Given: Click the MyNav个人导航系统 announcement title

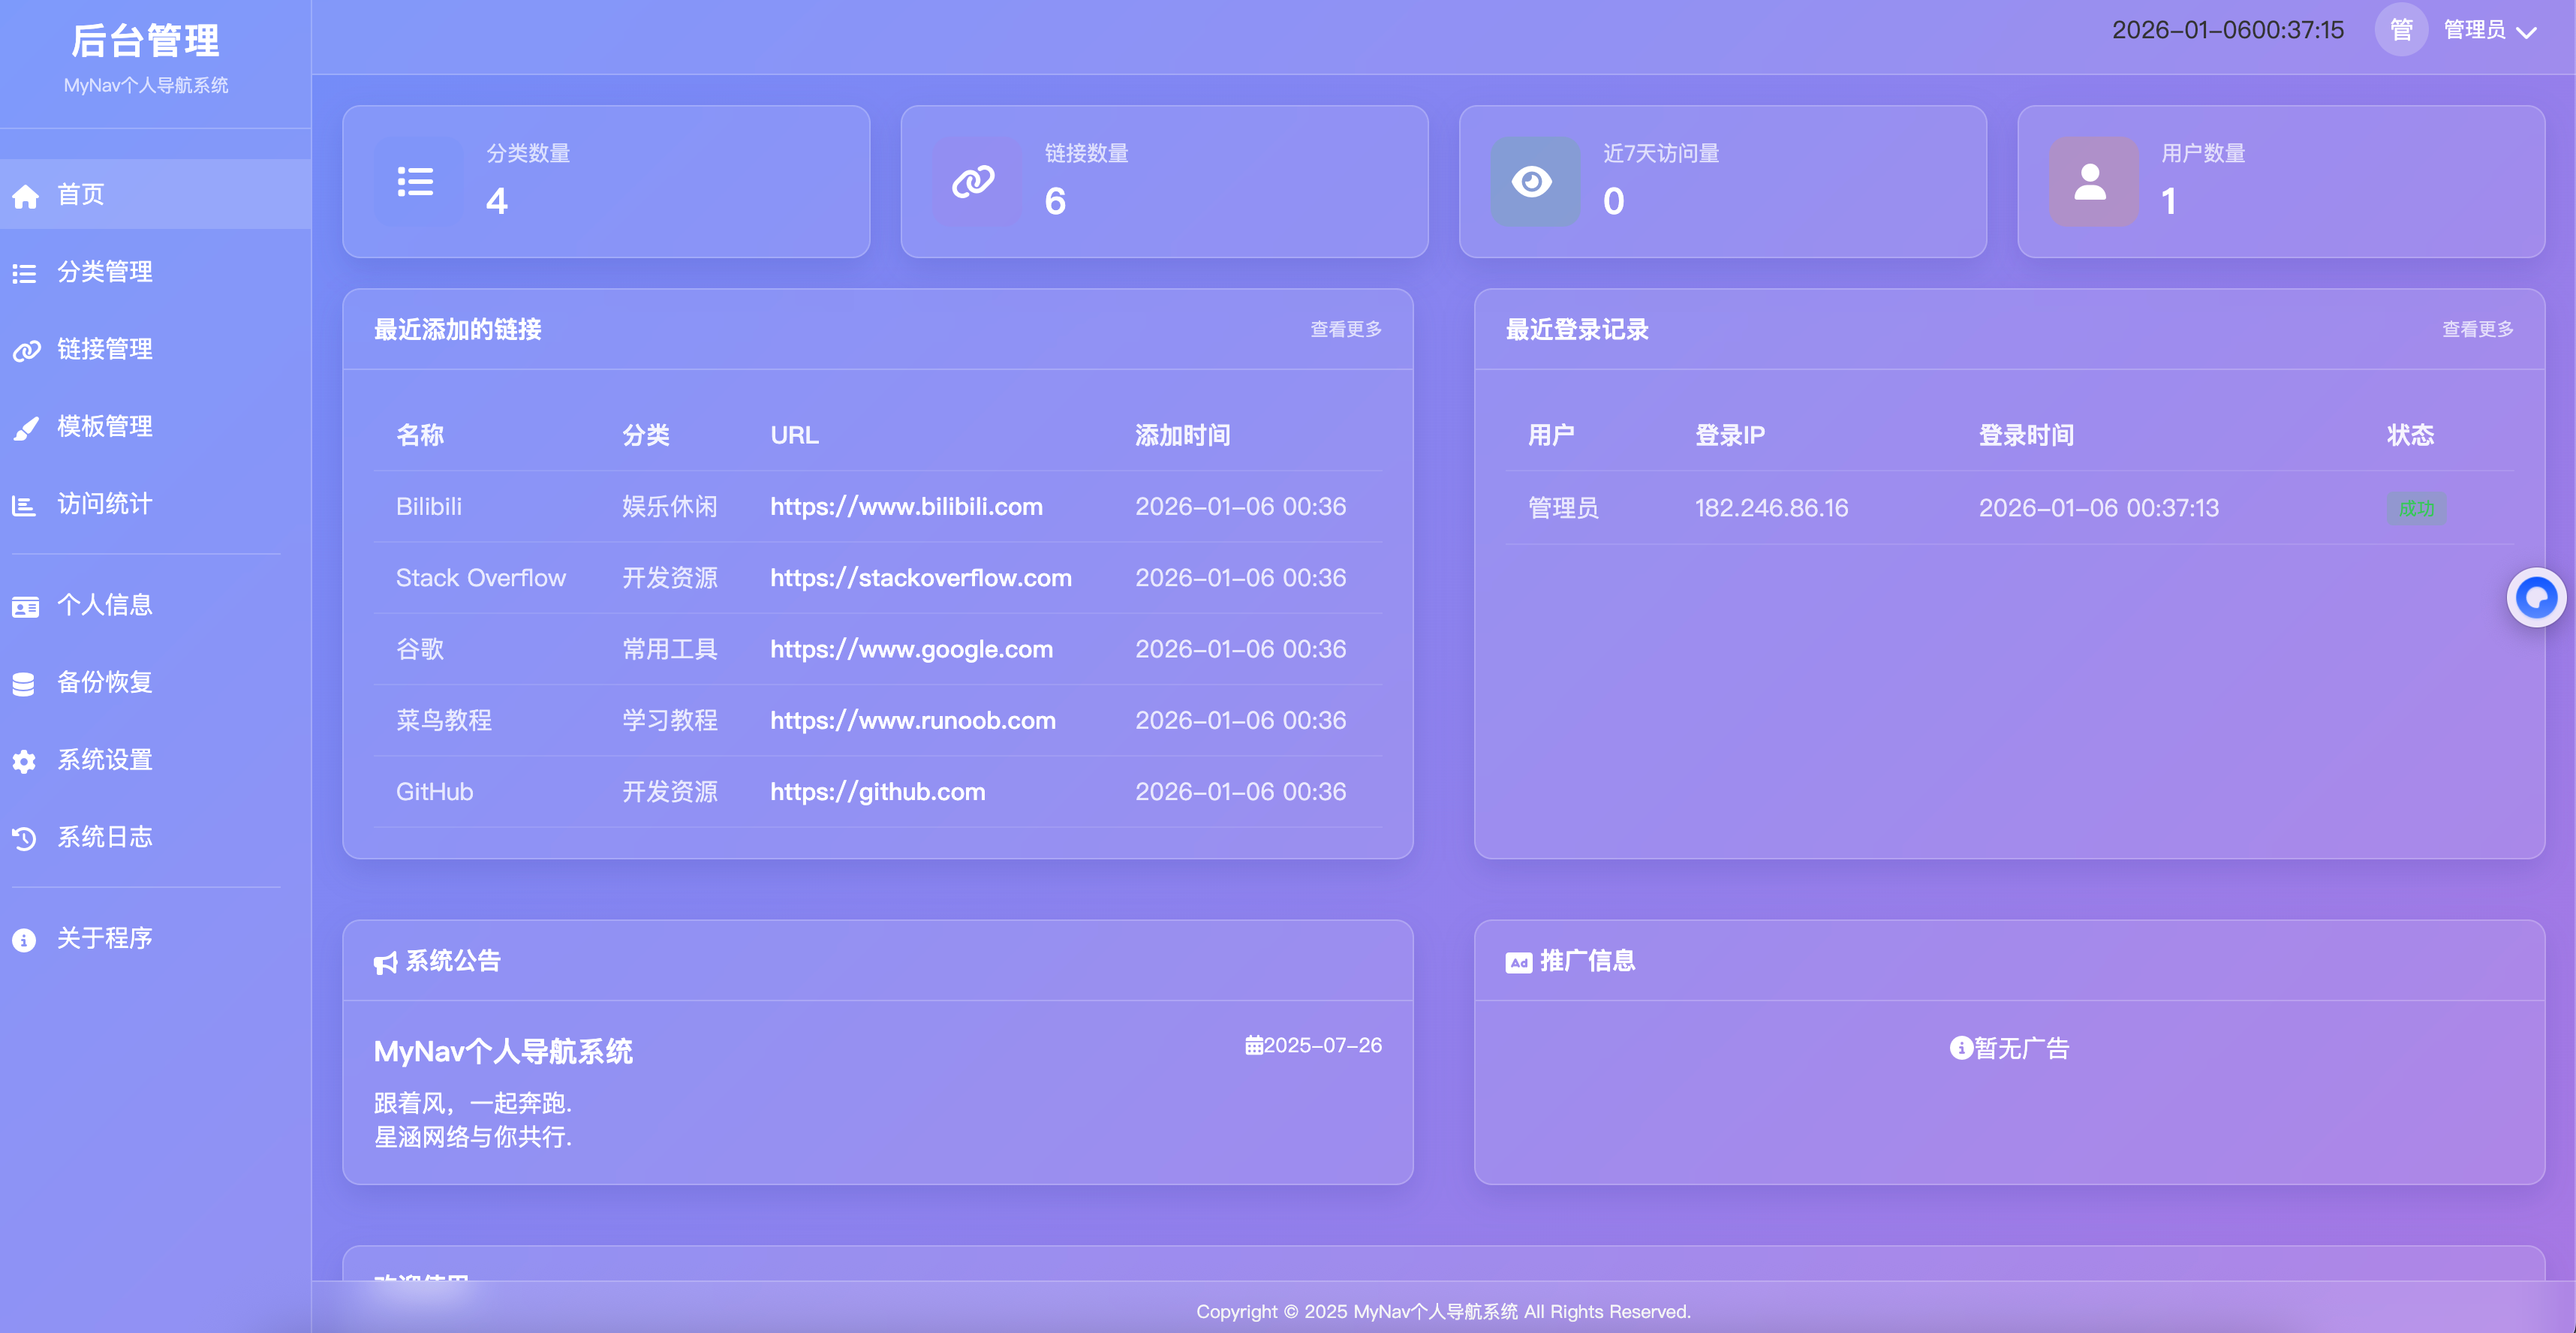Looking at the screenshot, I should point(503,1052).
